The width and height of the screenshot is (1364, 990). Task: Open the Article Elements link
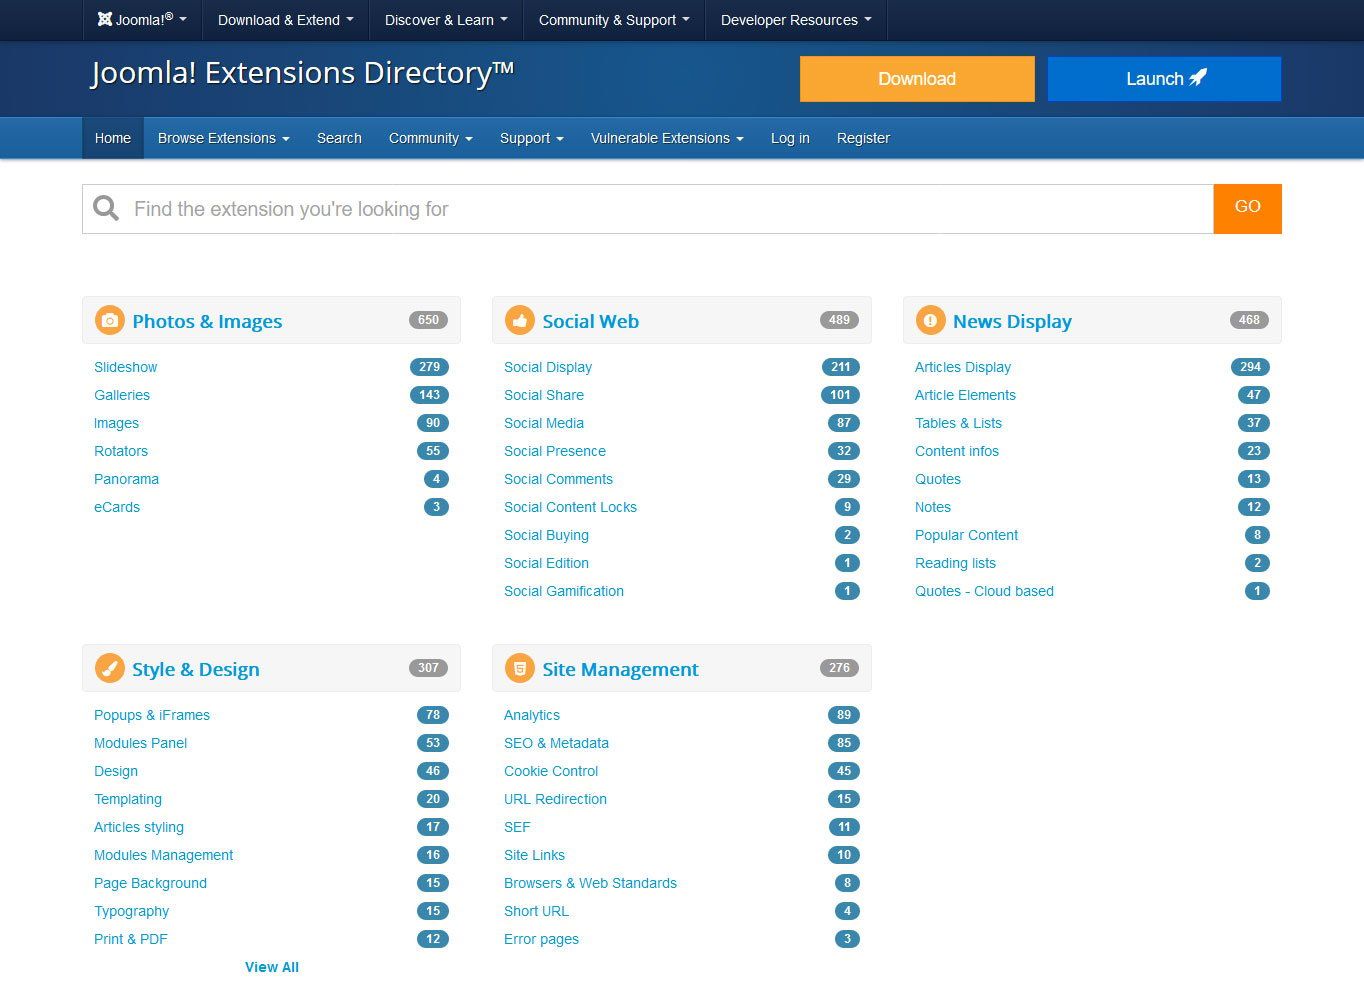coord(965,395)
